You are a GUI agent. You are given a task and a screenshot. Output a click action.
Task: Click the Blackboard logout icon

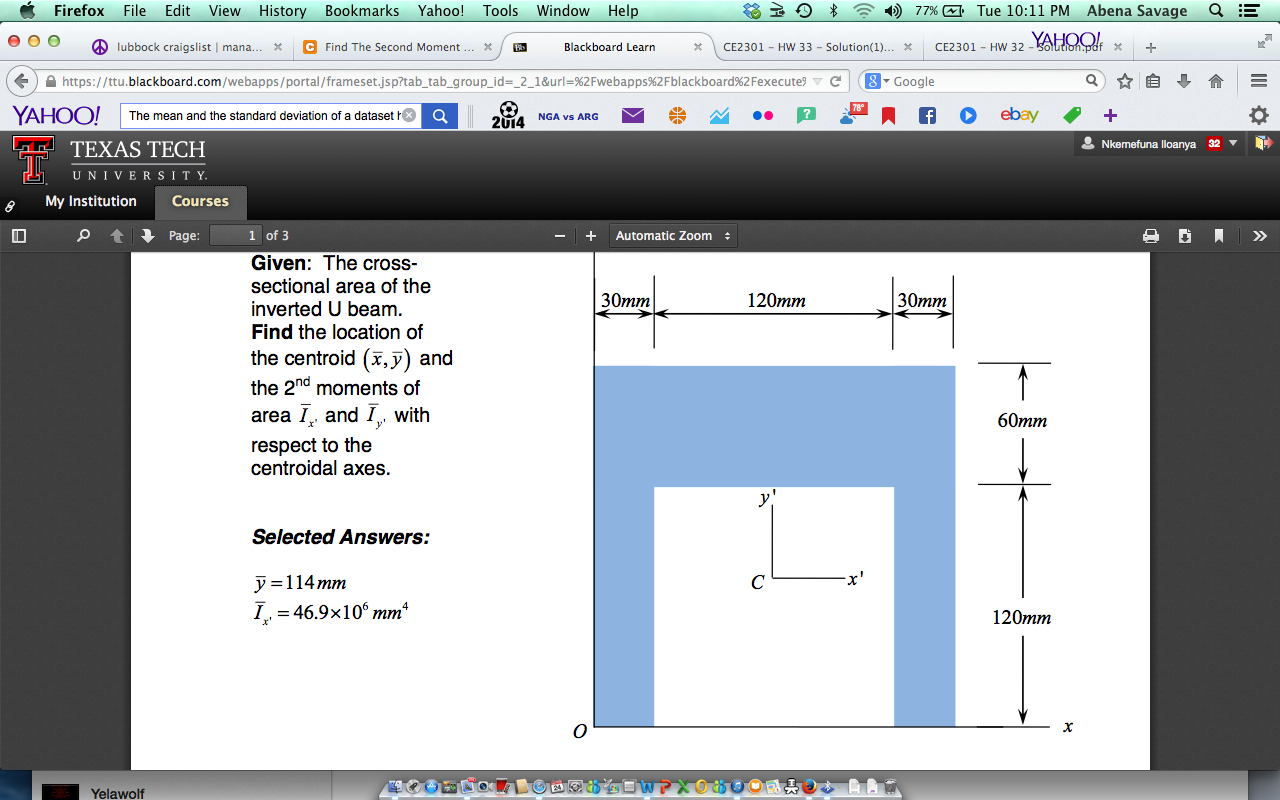1263,144
